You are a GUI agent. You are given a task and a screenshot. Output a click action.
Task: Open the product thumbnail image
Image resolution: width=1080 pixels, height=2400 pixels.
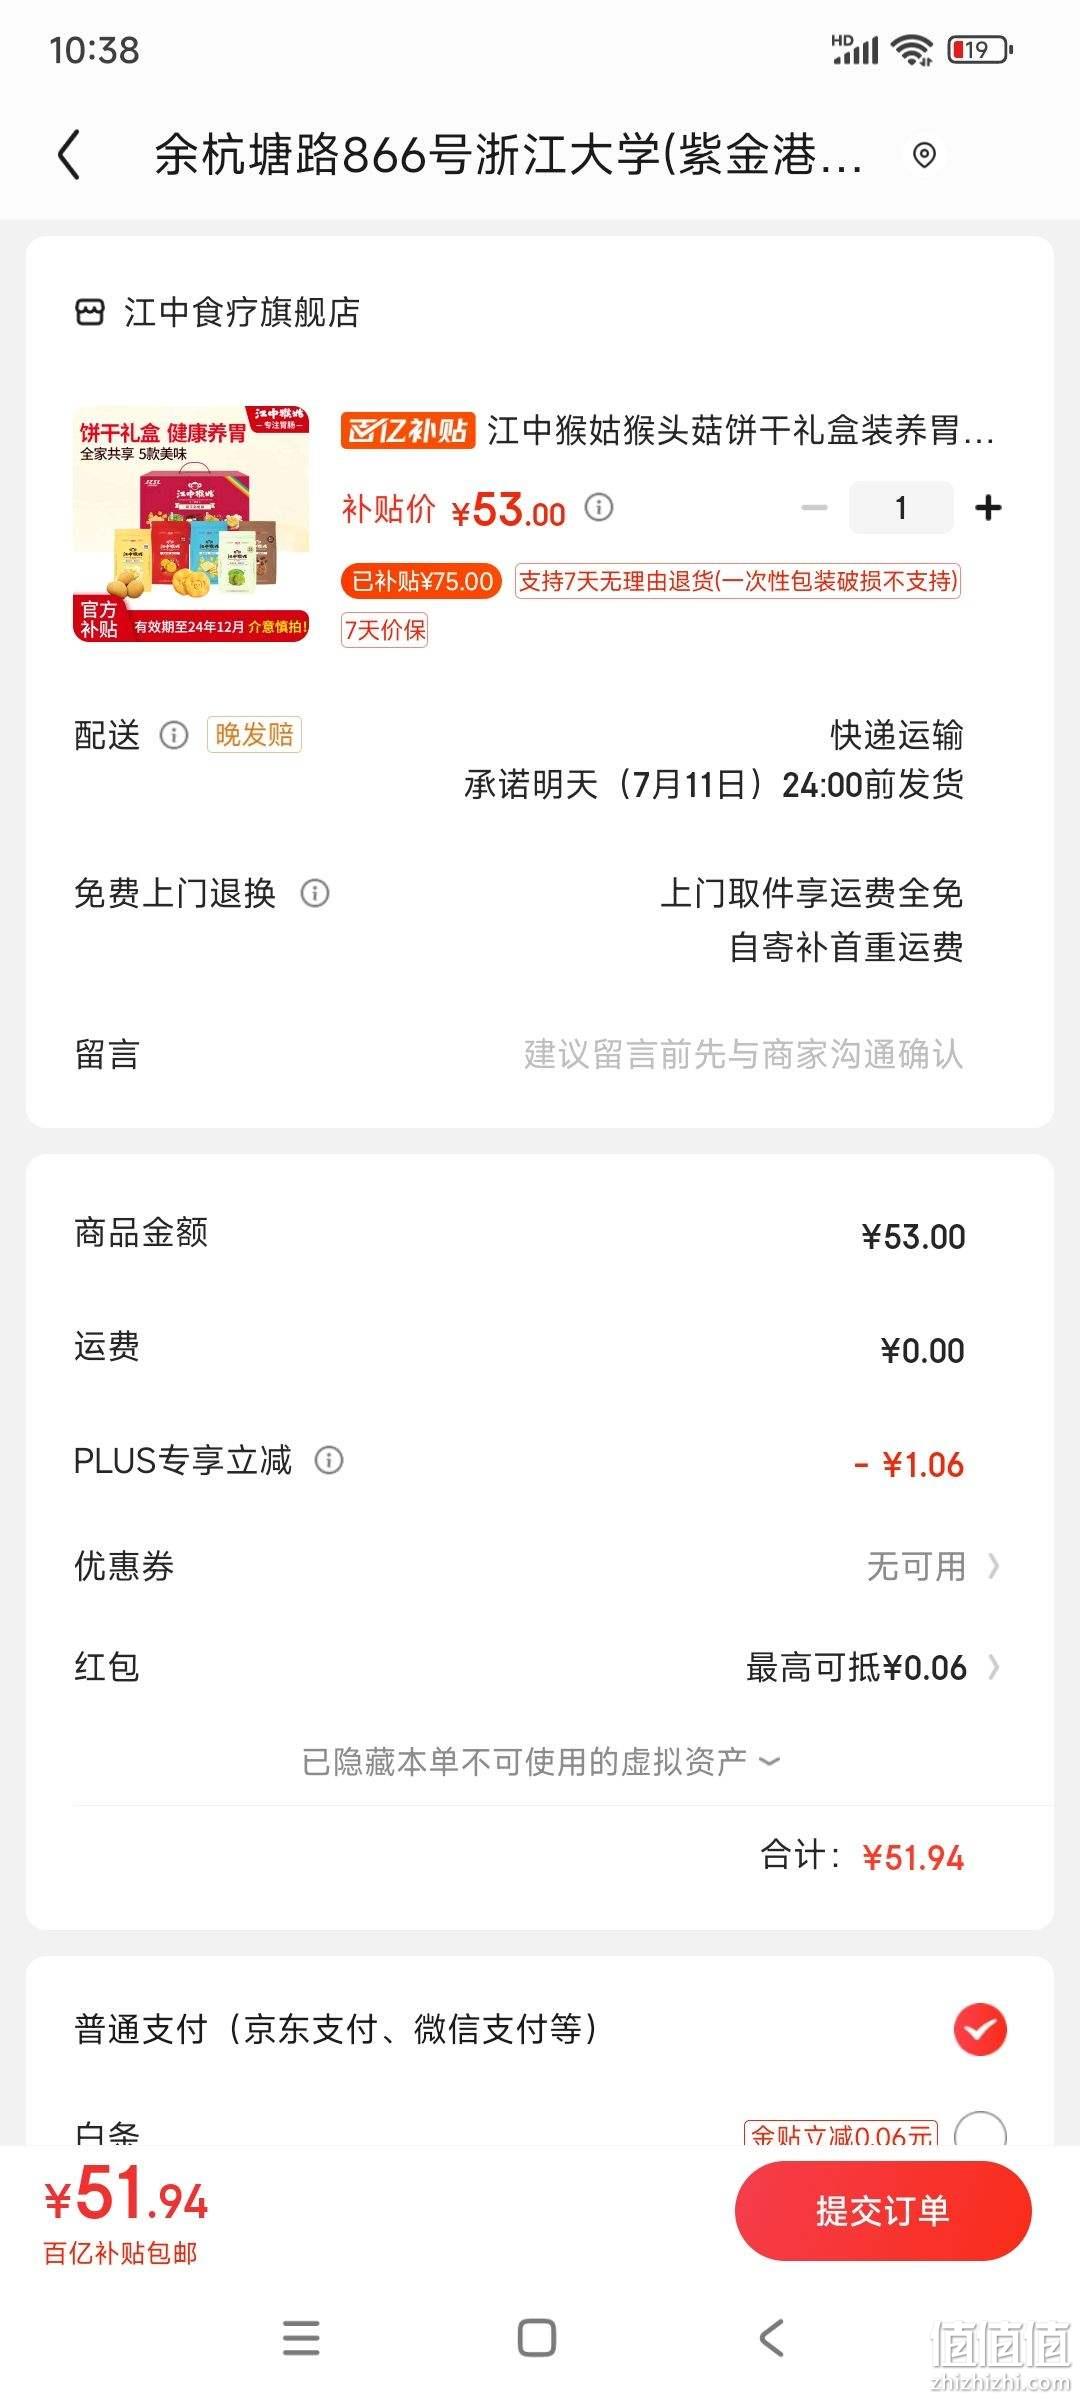192,523
